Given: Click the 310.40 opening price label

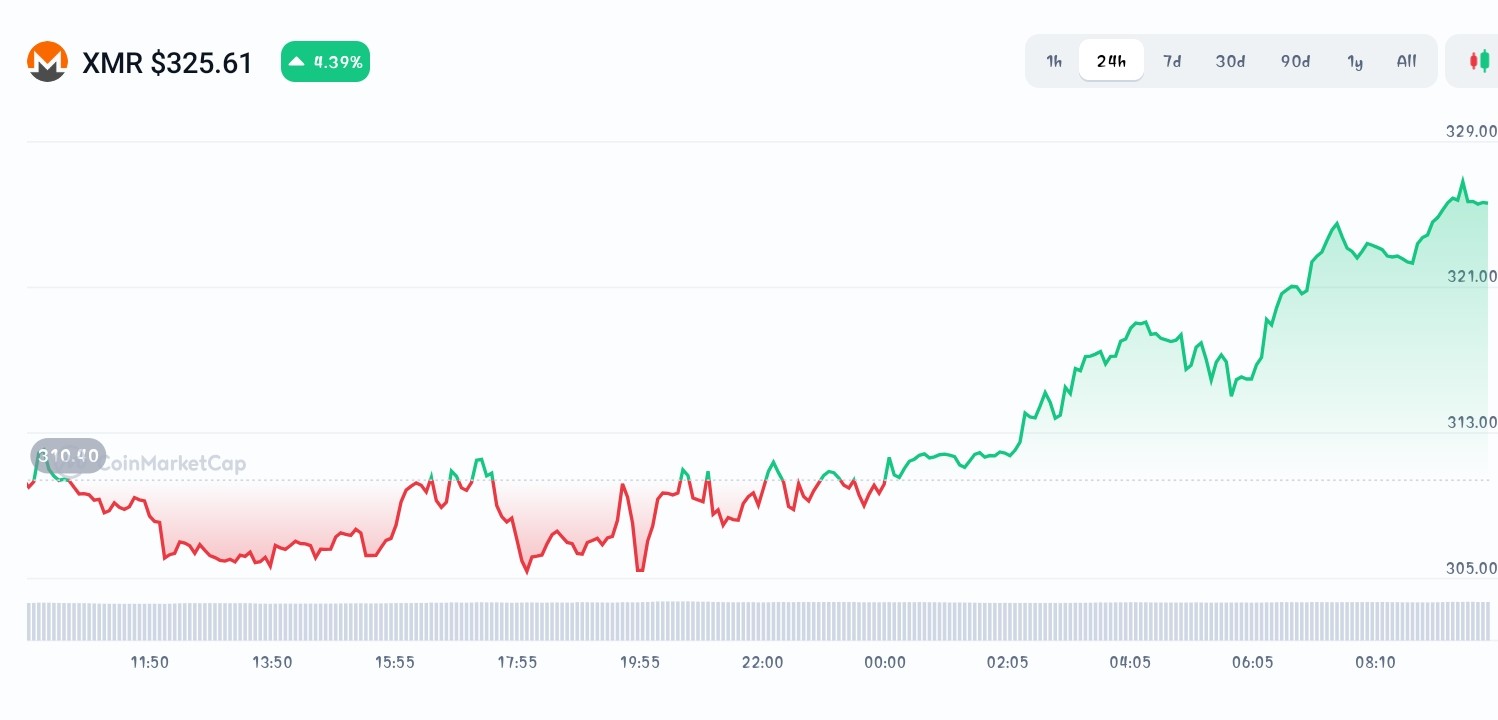Looking at the screenshot, I should click(68, 456).
